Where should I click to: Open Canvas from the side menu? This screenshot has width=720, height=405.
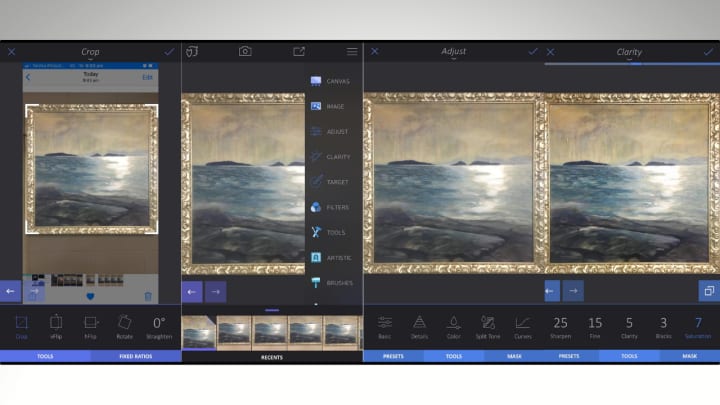pos(331,81)
